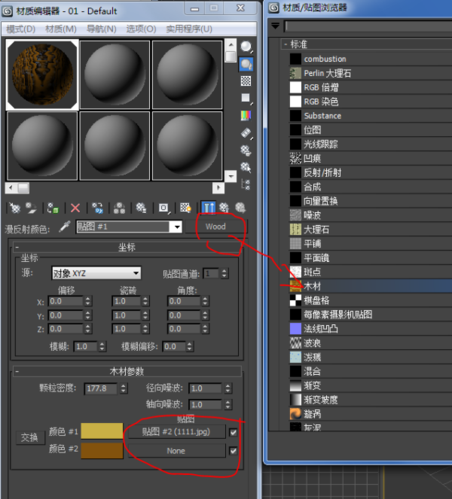Toggle the checkbox beside 贴图 #2 (1111.jpg)
This screenshot has height=499, width=452.
point(233,432)
